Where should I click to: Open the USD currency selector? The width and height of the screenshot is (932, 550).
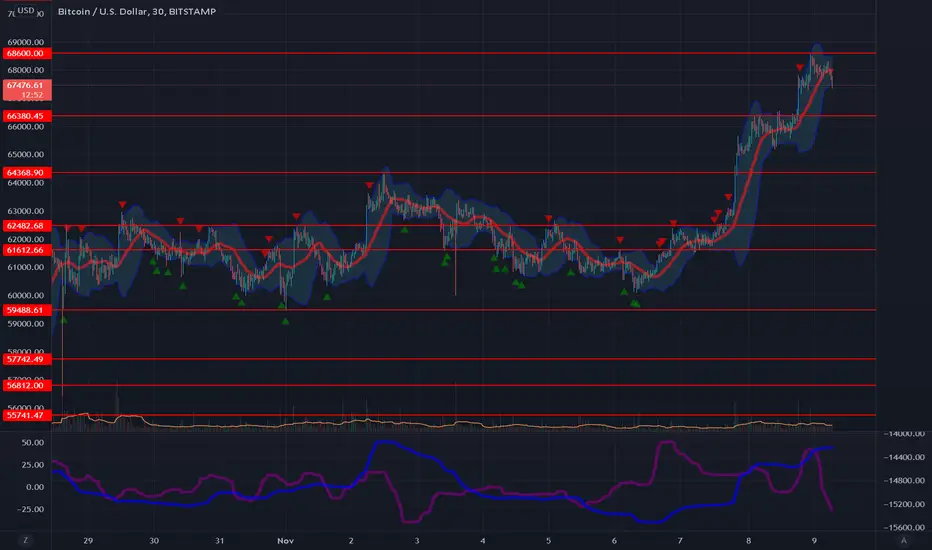coord(26,10)
